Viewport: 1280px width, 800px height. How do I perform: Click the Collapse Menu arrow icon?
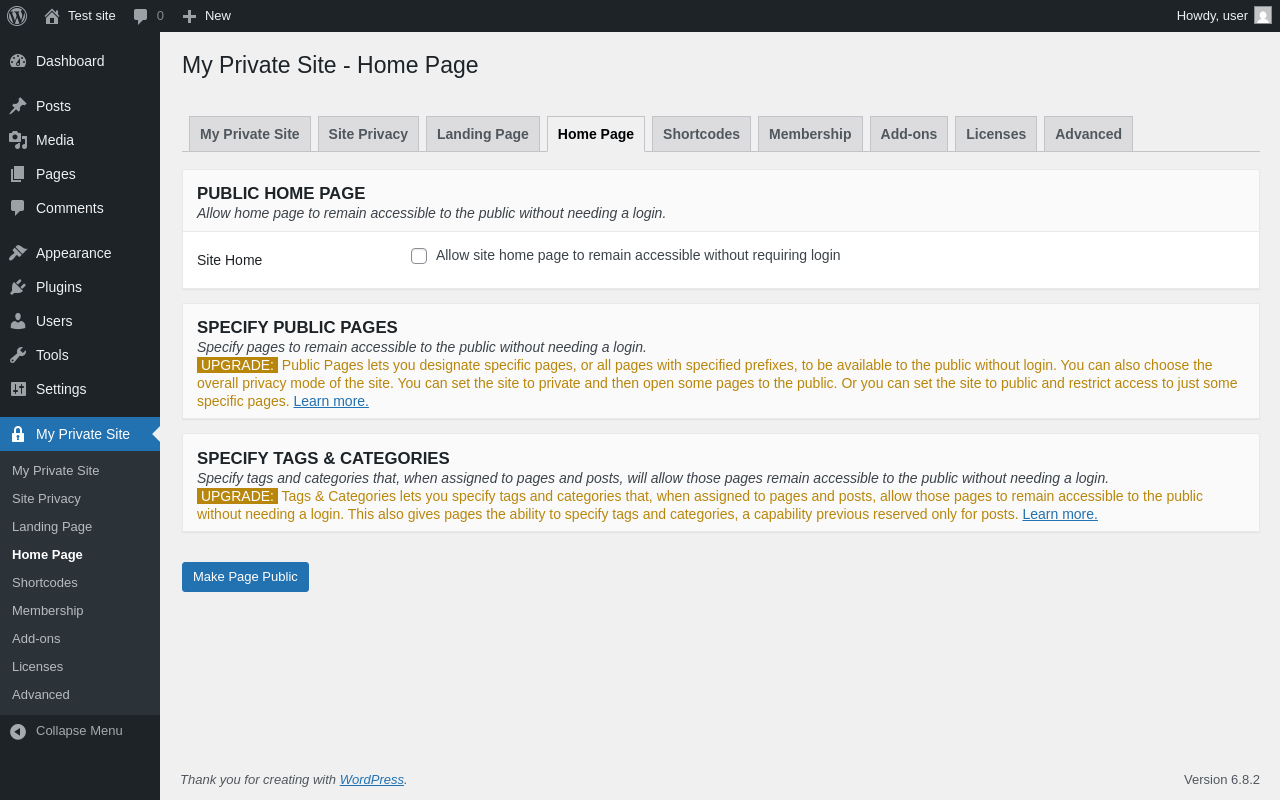(18, 731)
